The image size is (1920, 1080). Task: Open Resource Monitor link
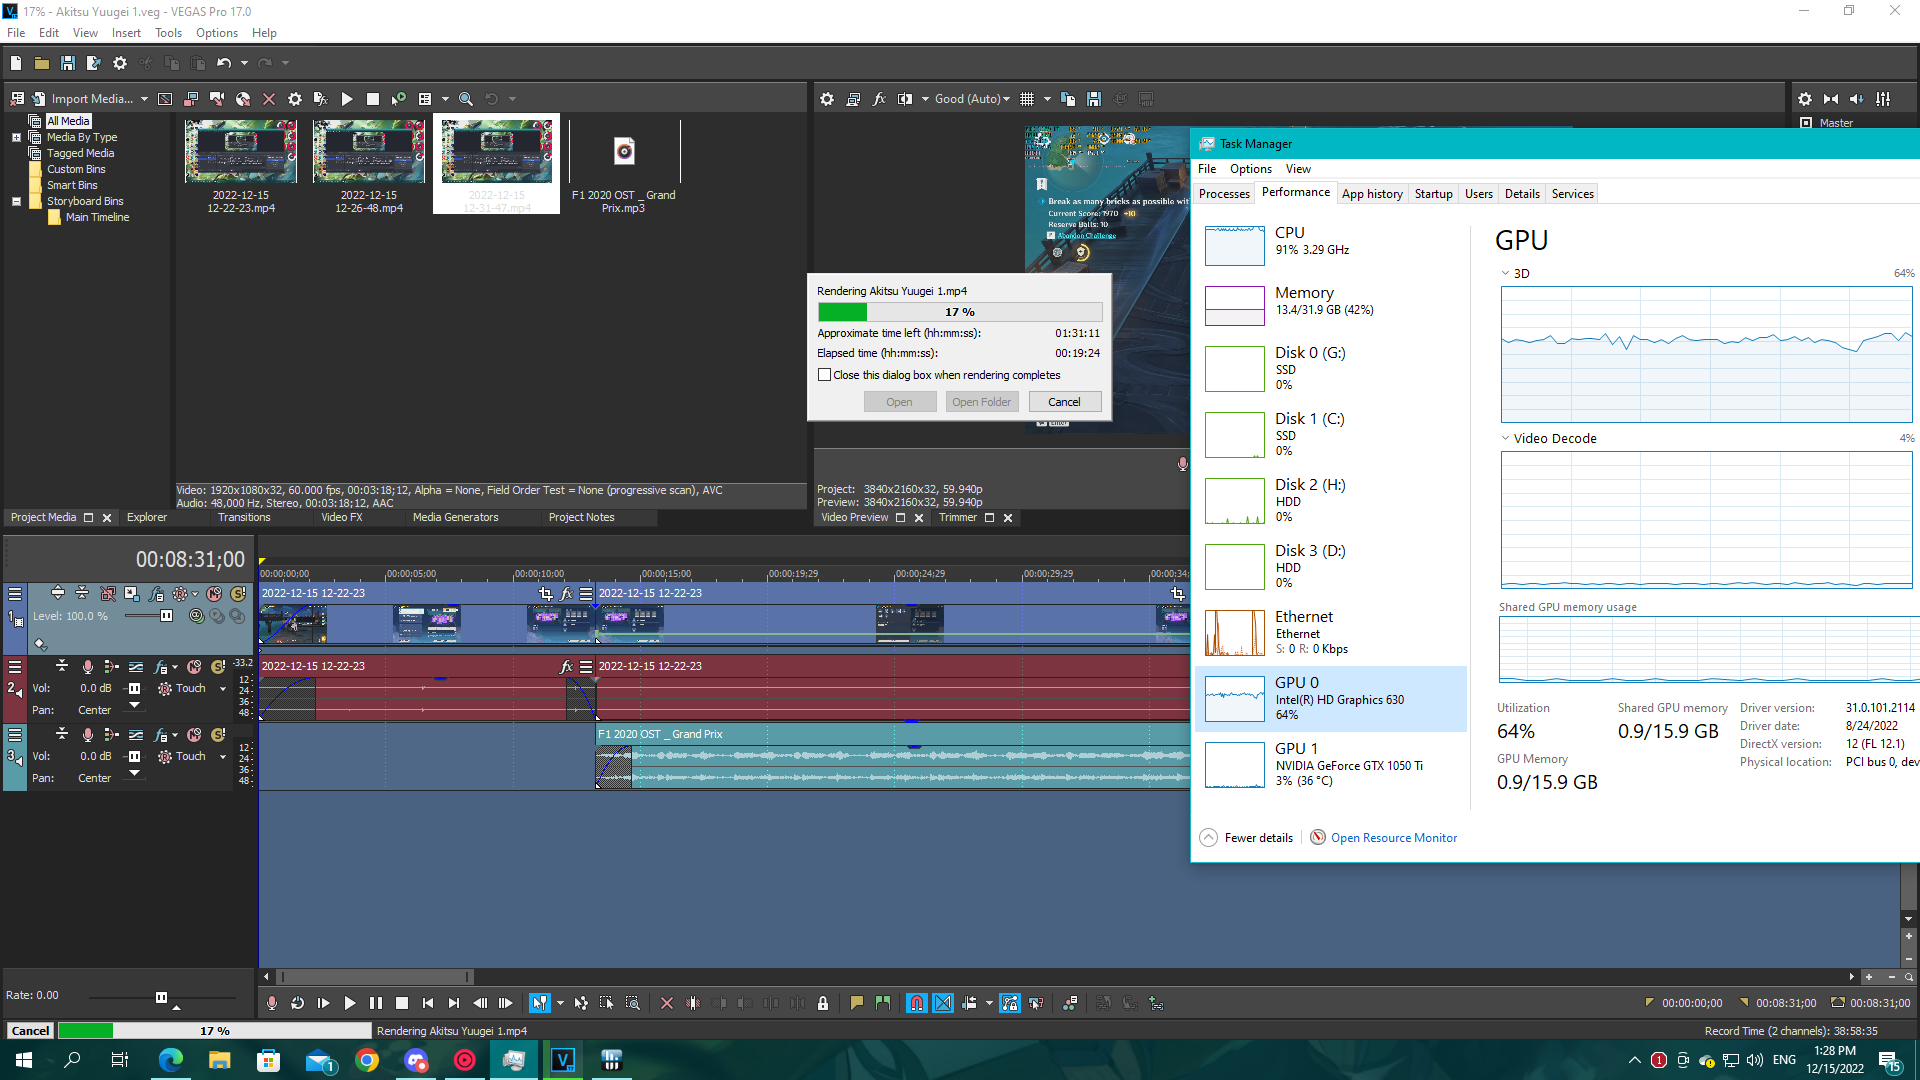[1393, 838]
